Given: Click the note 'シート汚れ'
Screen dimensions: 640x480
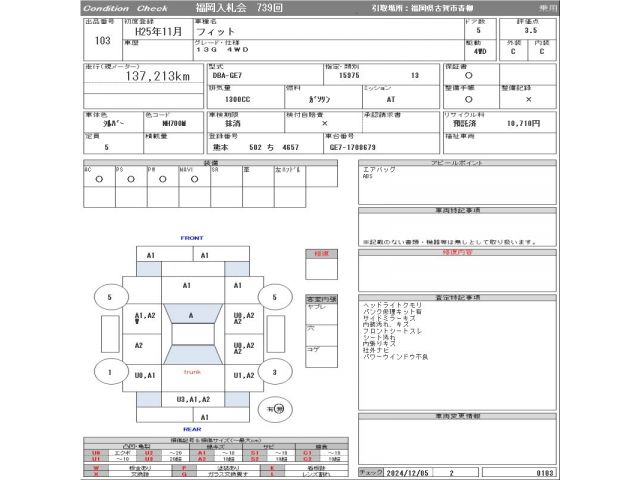Looking at the screenshot, I should [x=379, y=338].
